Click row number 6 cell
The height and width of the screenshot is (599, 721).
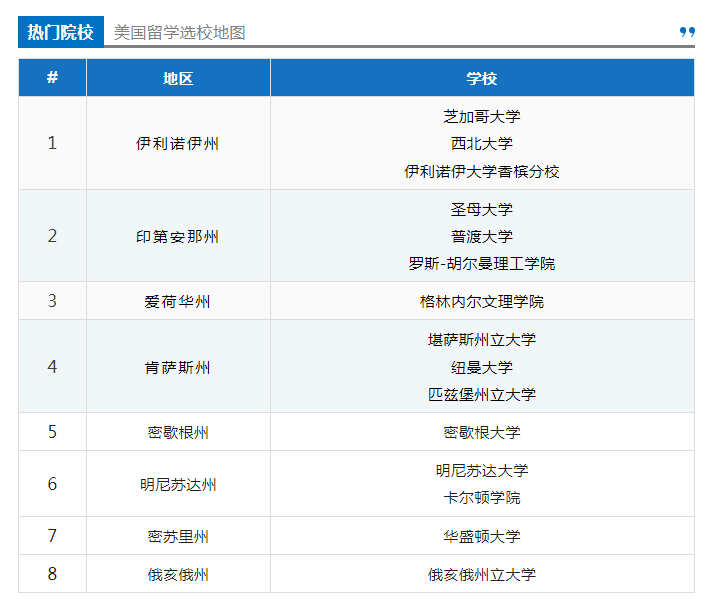click(x=52, y=484)
